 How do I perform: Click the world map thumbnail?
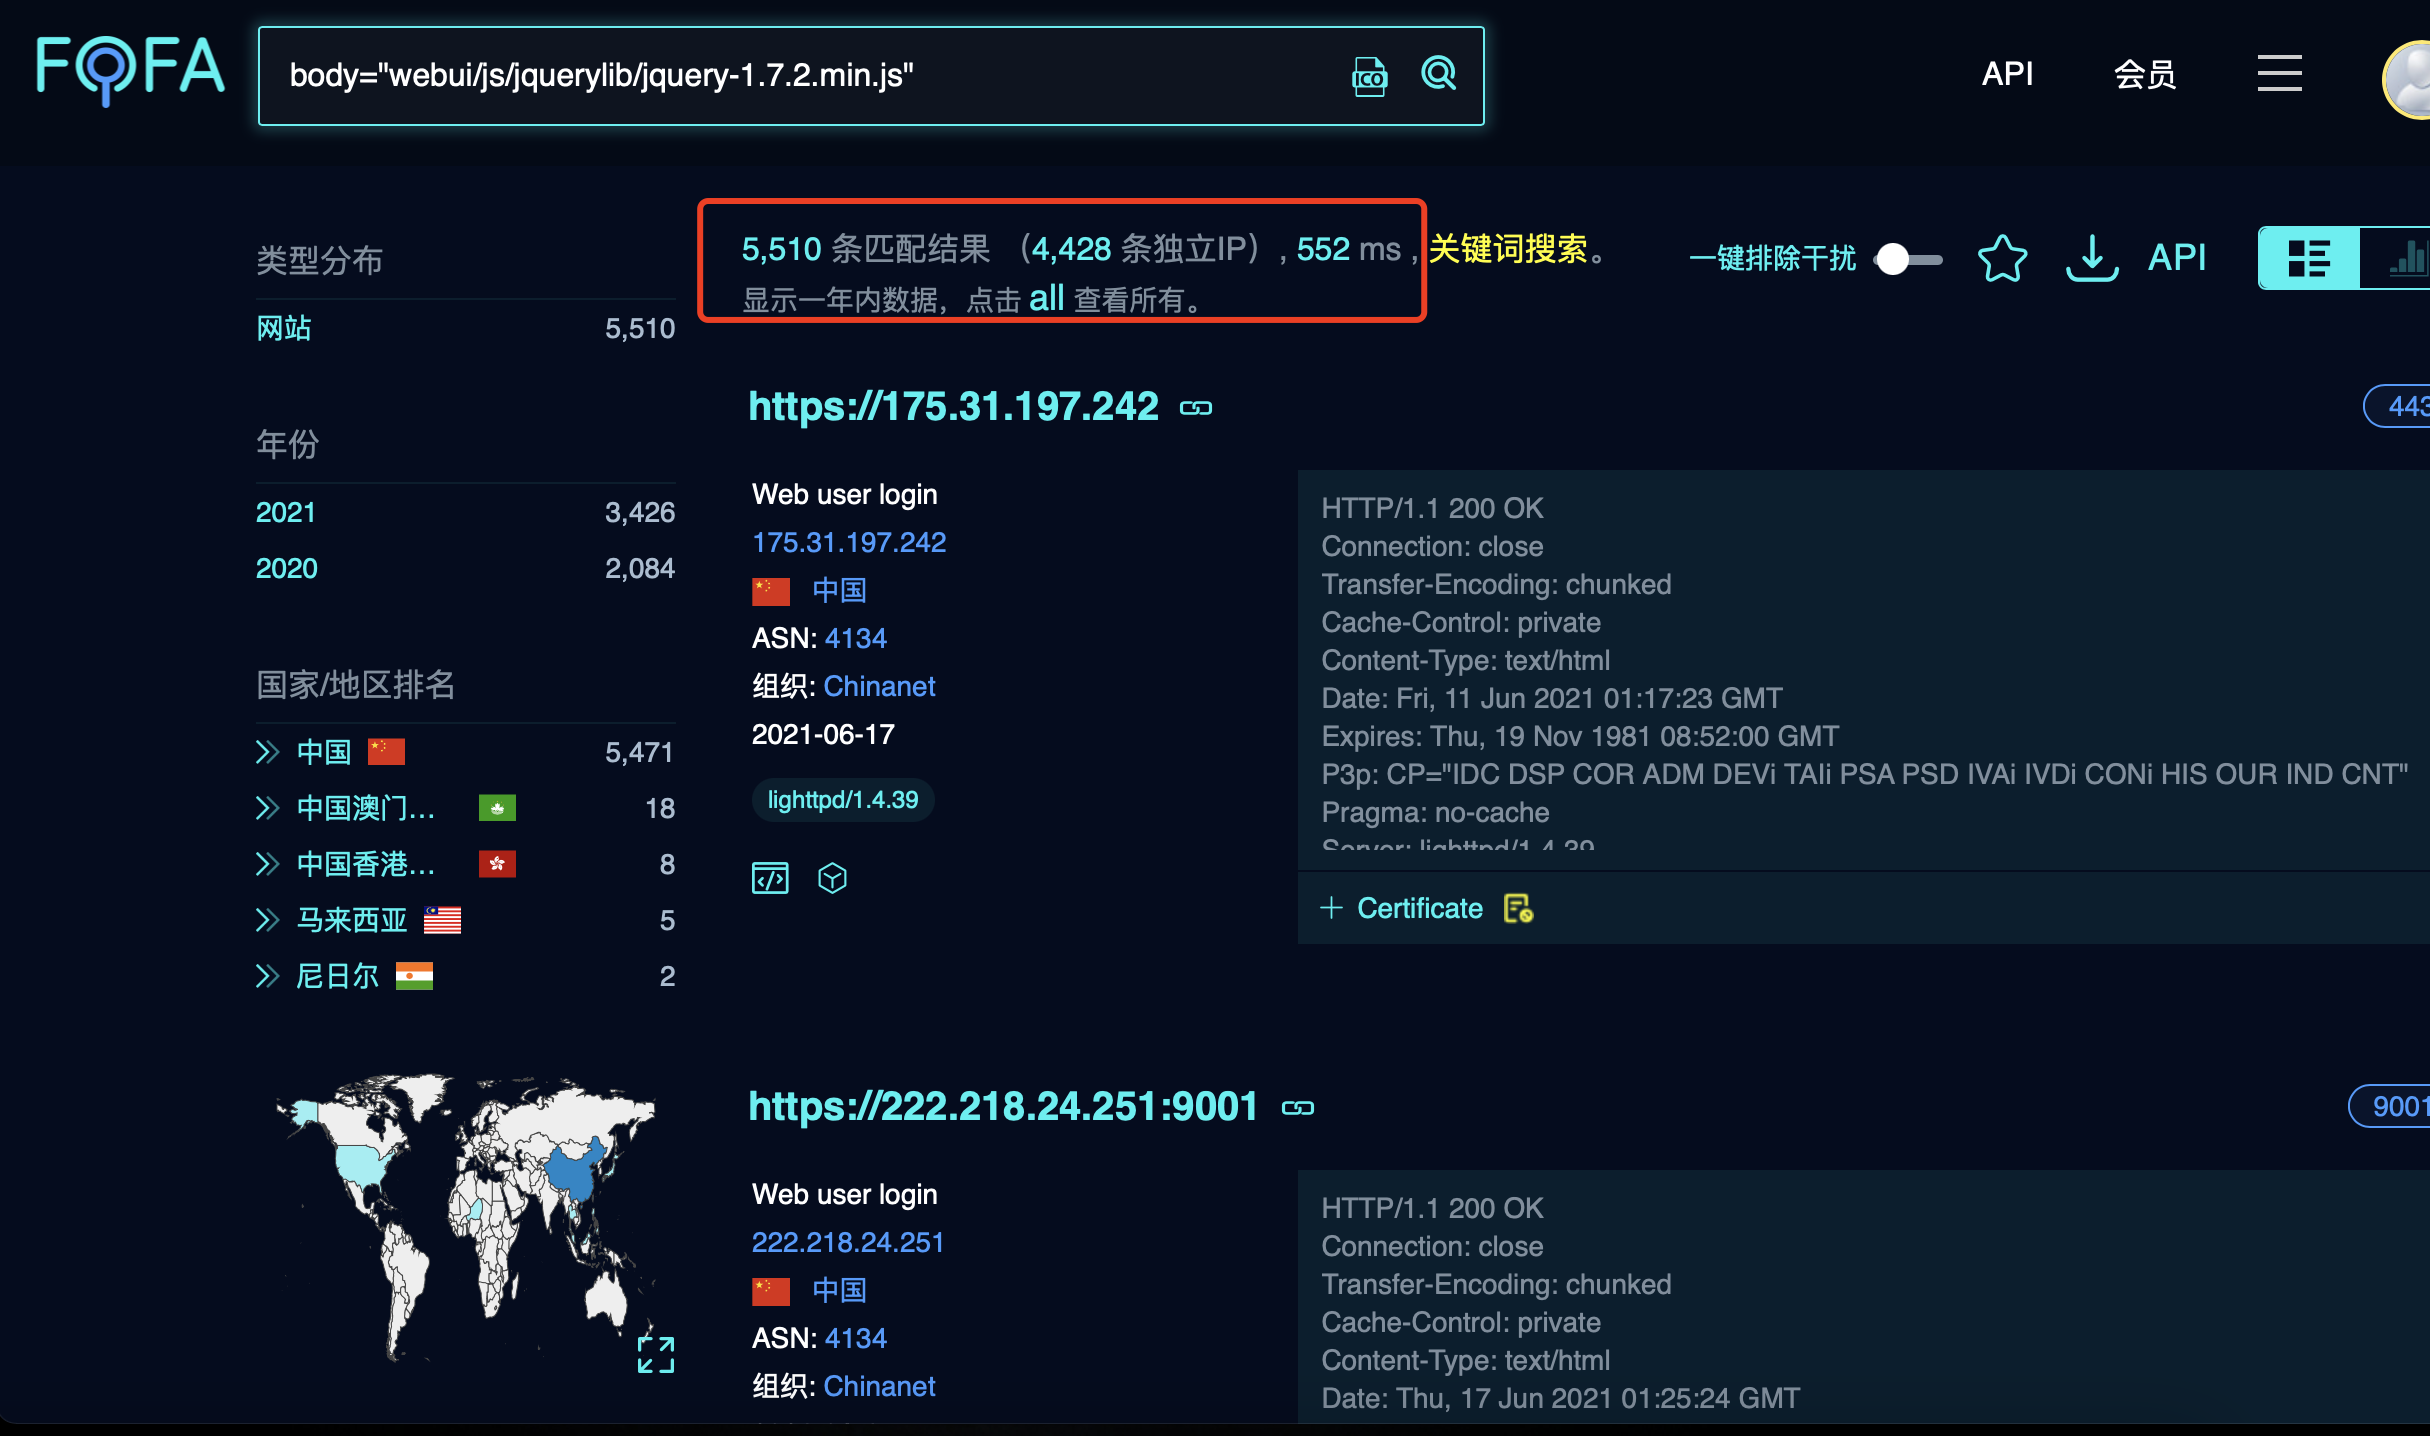point(466,1220)
